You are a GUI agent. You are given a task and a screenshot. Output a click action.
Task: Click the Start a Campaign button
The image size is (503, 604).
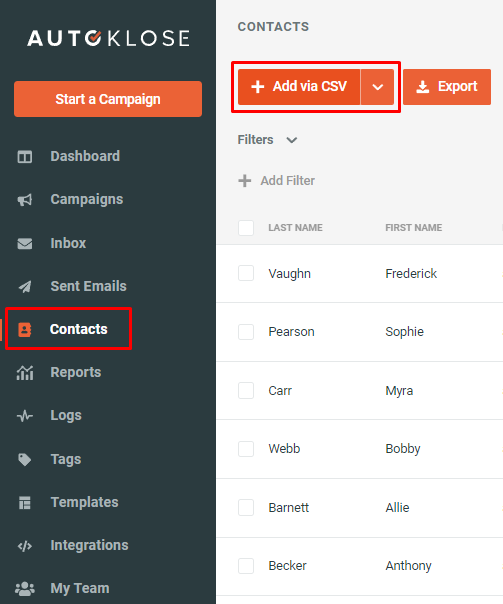(x=108, y=99)
